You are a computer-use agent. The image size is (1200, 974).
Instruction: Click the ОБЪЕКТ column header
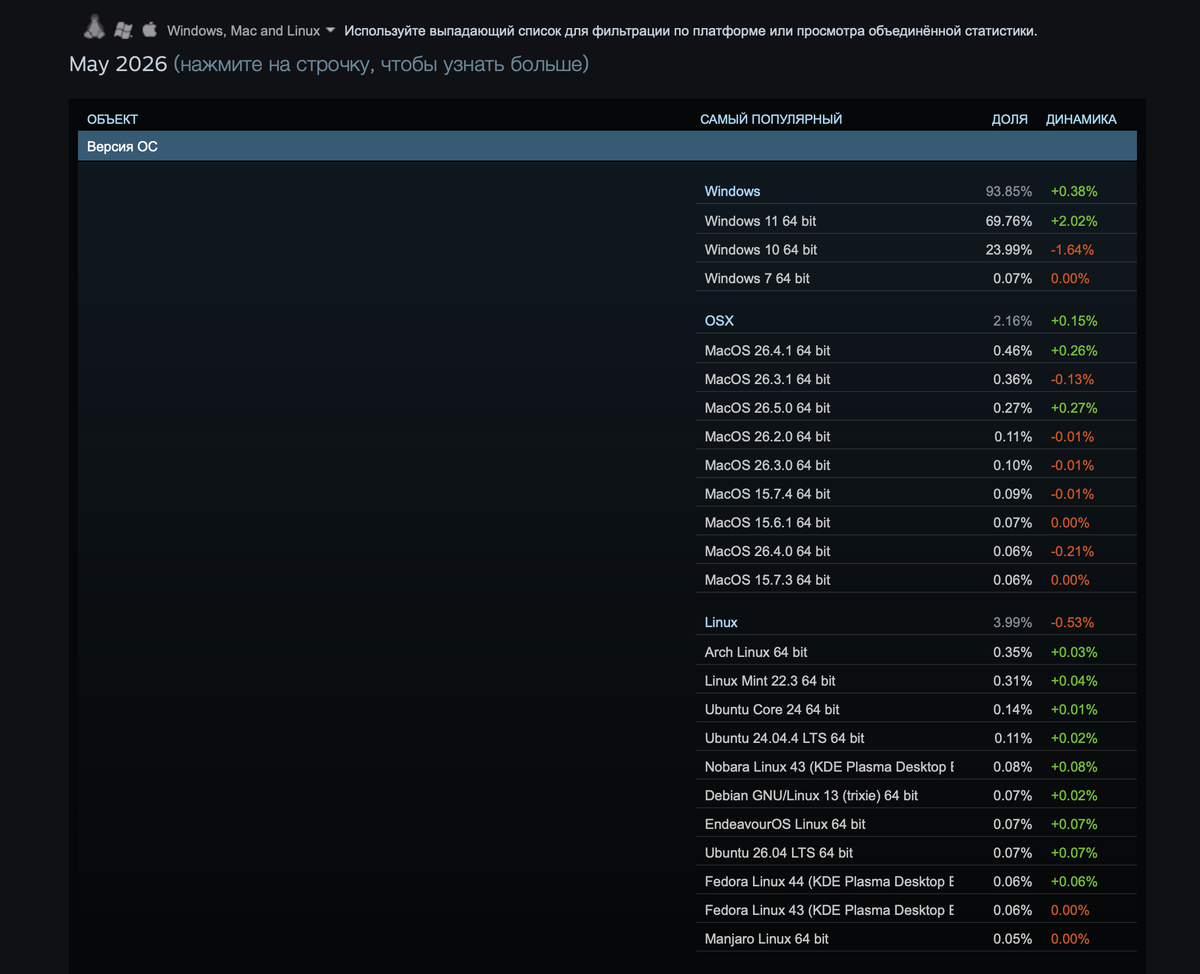[112, 119]
